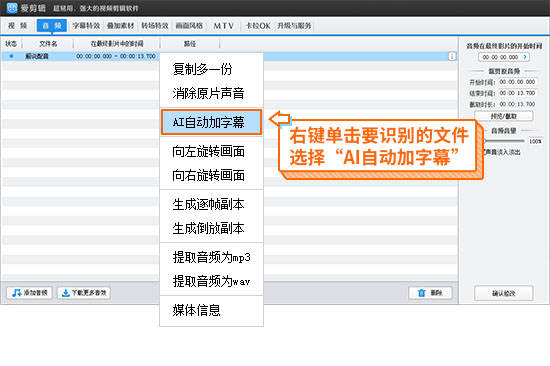Click the 开始时间 input field

[x=517, y=82]
